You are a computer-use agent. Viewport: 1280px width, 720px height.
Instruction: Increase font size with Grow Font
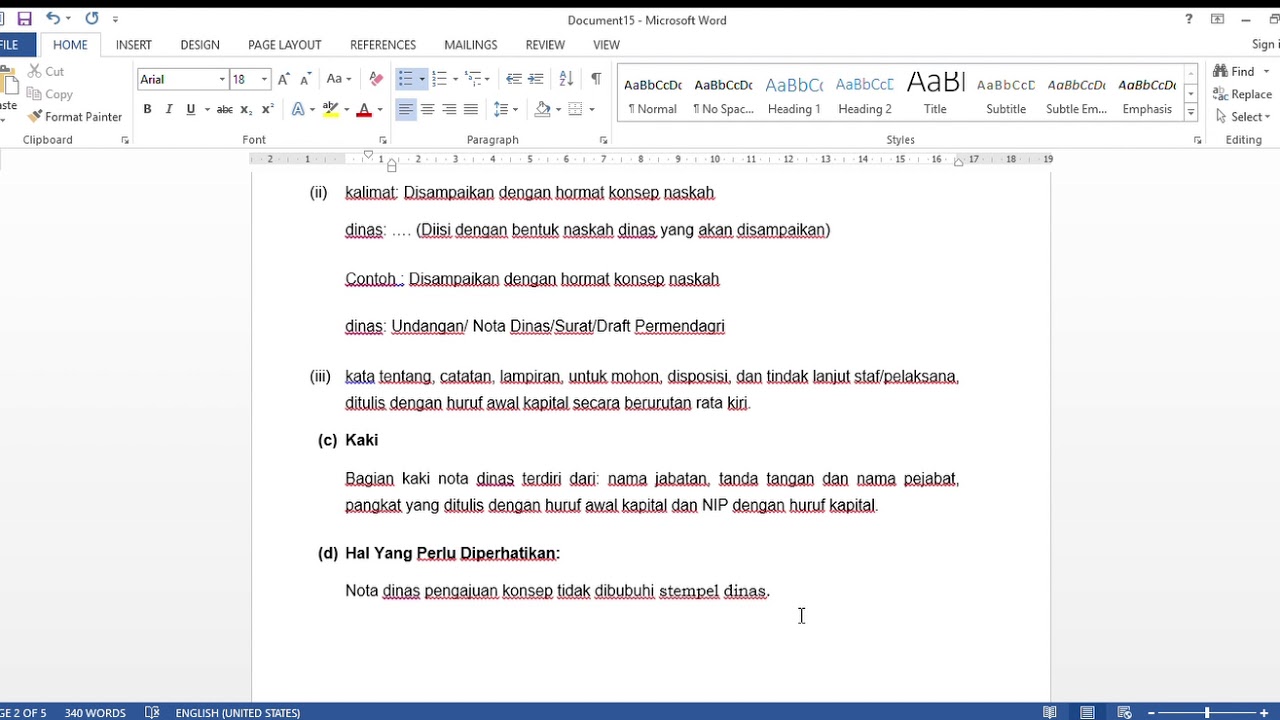[x=284, y=79]
